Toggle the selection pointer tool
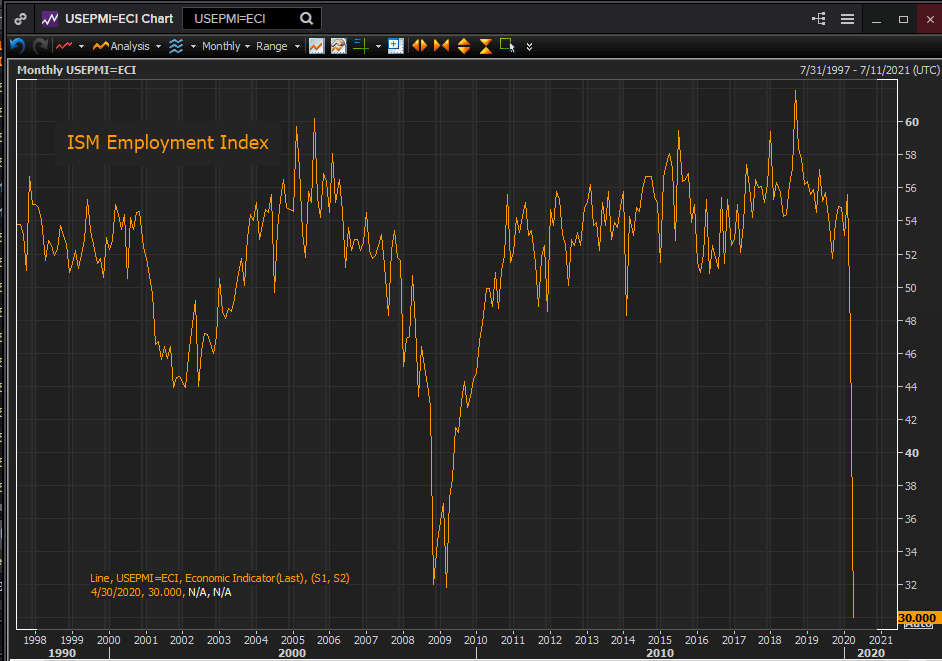 [507, 45]
